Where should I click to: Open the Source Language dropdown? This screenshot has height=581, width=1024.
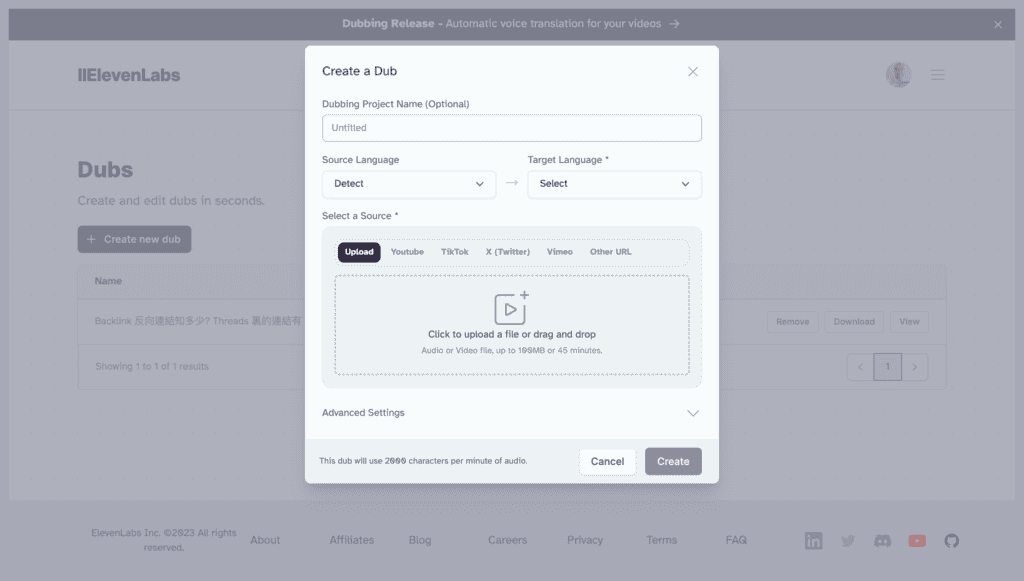click(409, 184)
